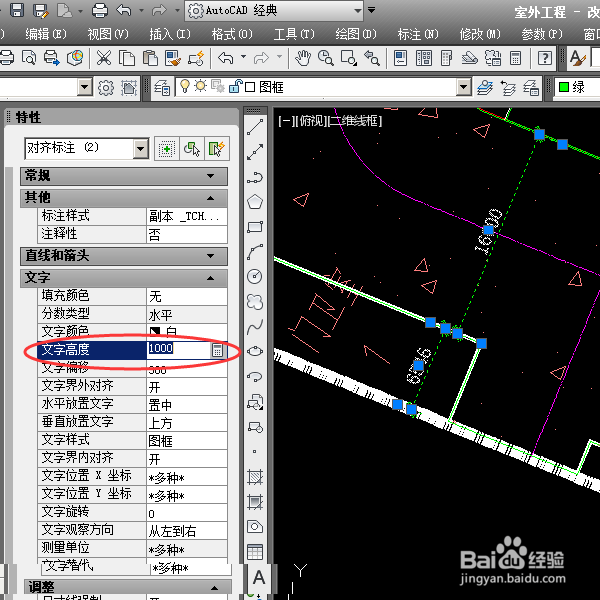Click the Select Objects icon in Properties panel
The width and height of the screenshot is (600, 600).
point(192,148)
